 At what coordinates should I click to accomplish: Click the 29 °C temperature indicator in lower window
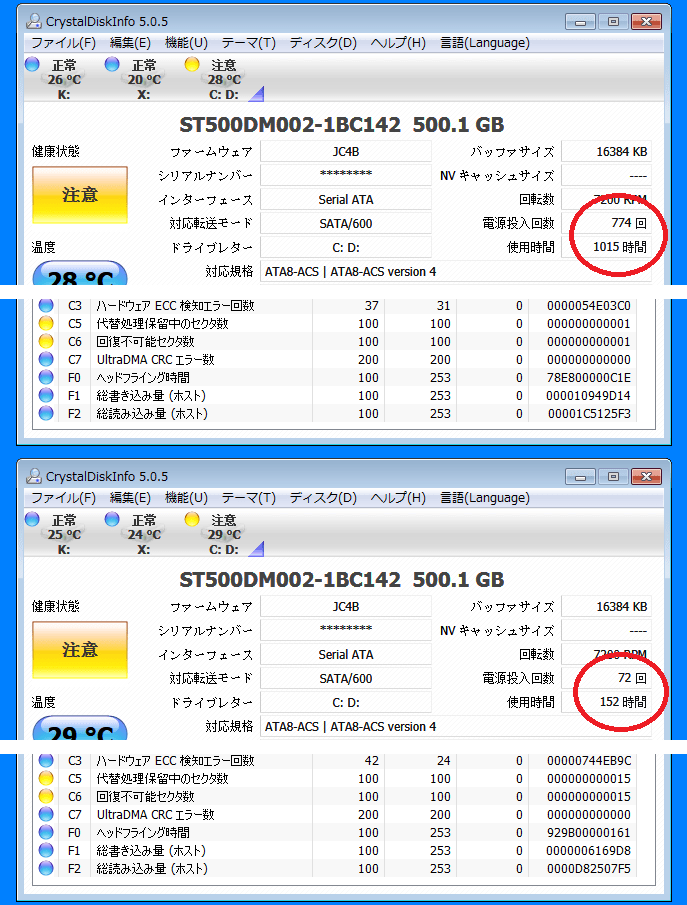pos(80,728)
